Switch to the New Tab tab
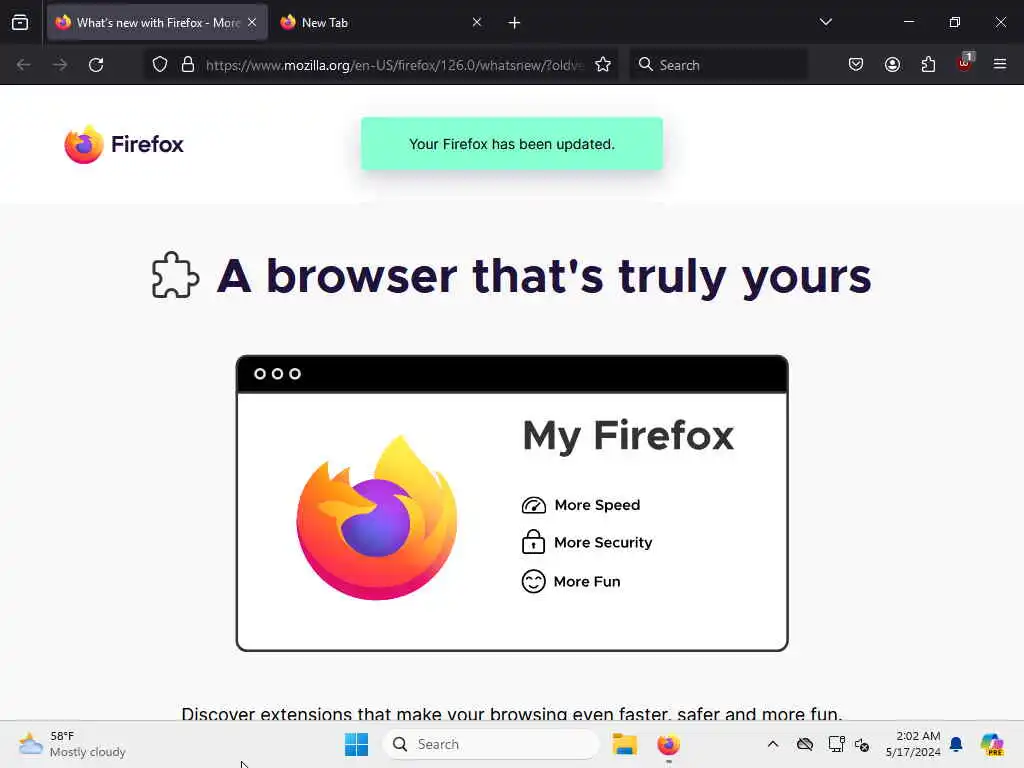The width and height of the screenshot is (1024, 768). click(380, 23)
